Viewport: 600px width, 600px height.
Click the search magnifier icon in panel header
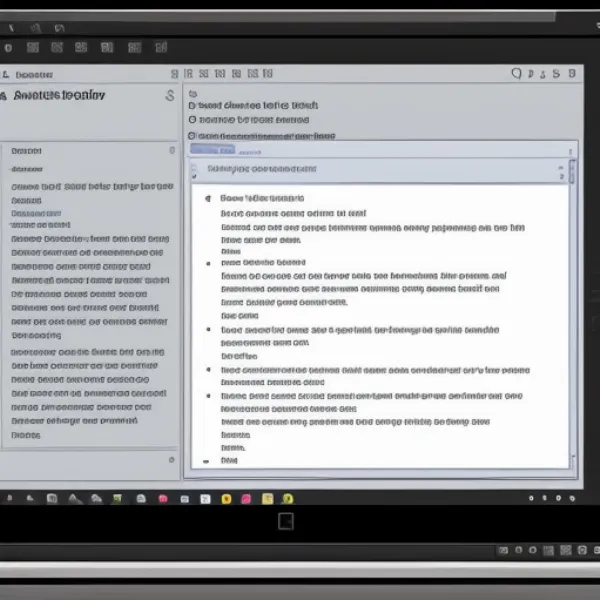(516, 73)
